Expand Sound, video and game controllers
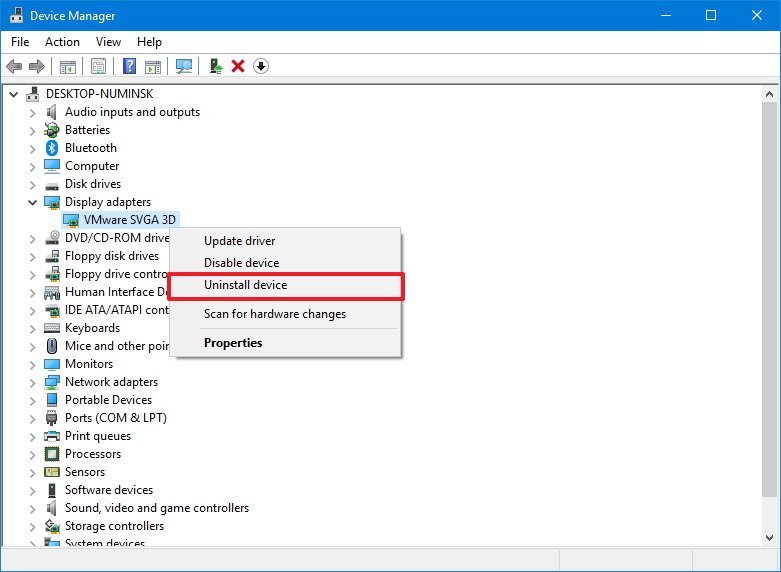 [x=33, y=509]
